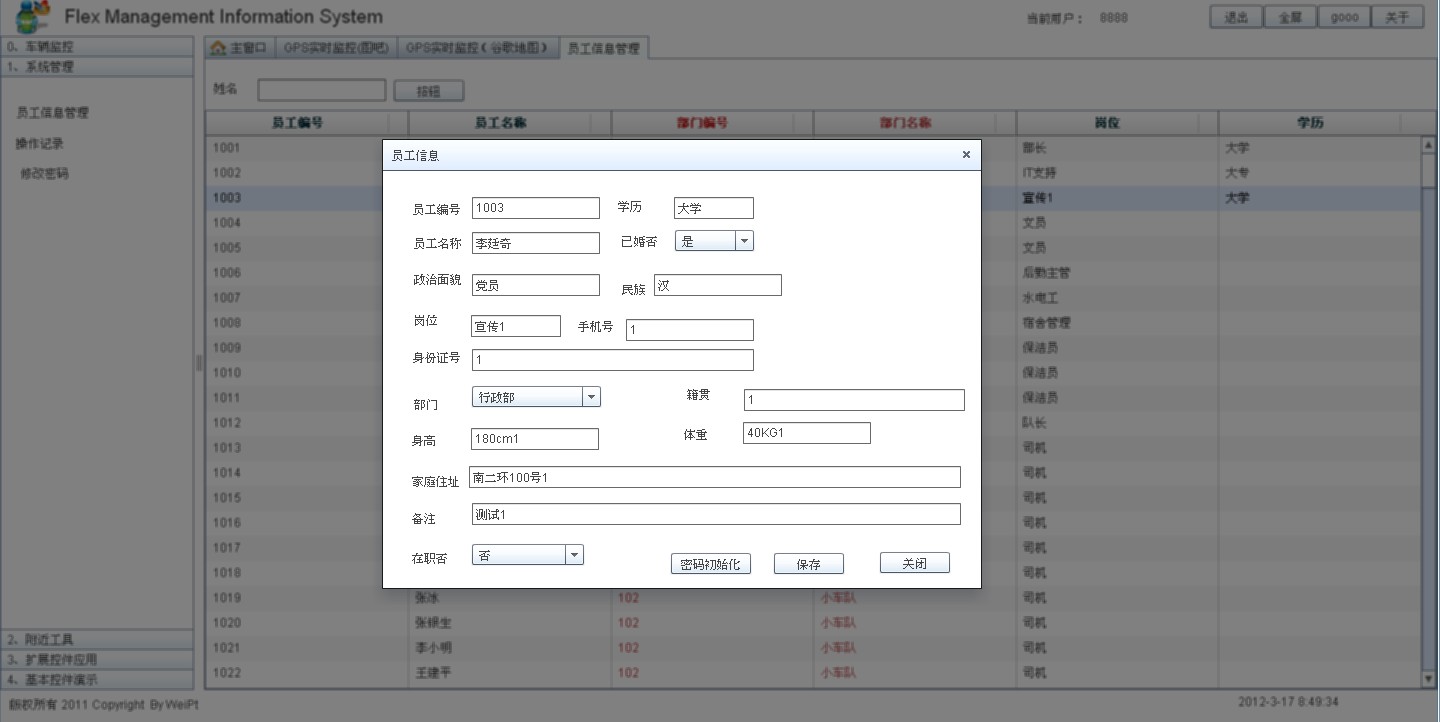The width and height of the screenshot is (1440, 722).
Task: Click the scroll down arrow of the table
Action: point(1428,679)
